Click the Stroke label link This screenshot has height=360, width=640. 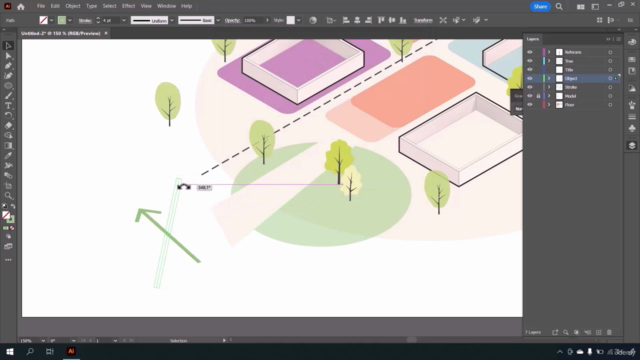85,20
